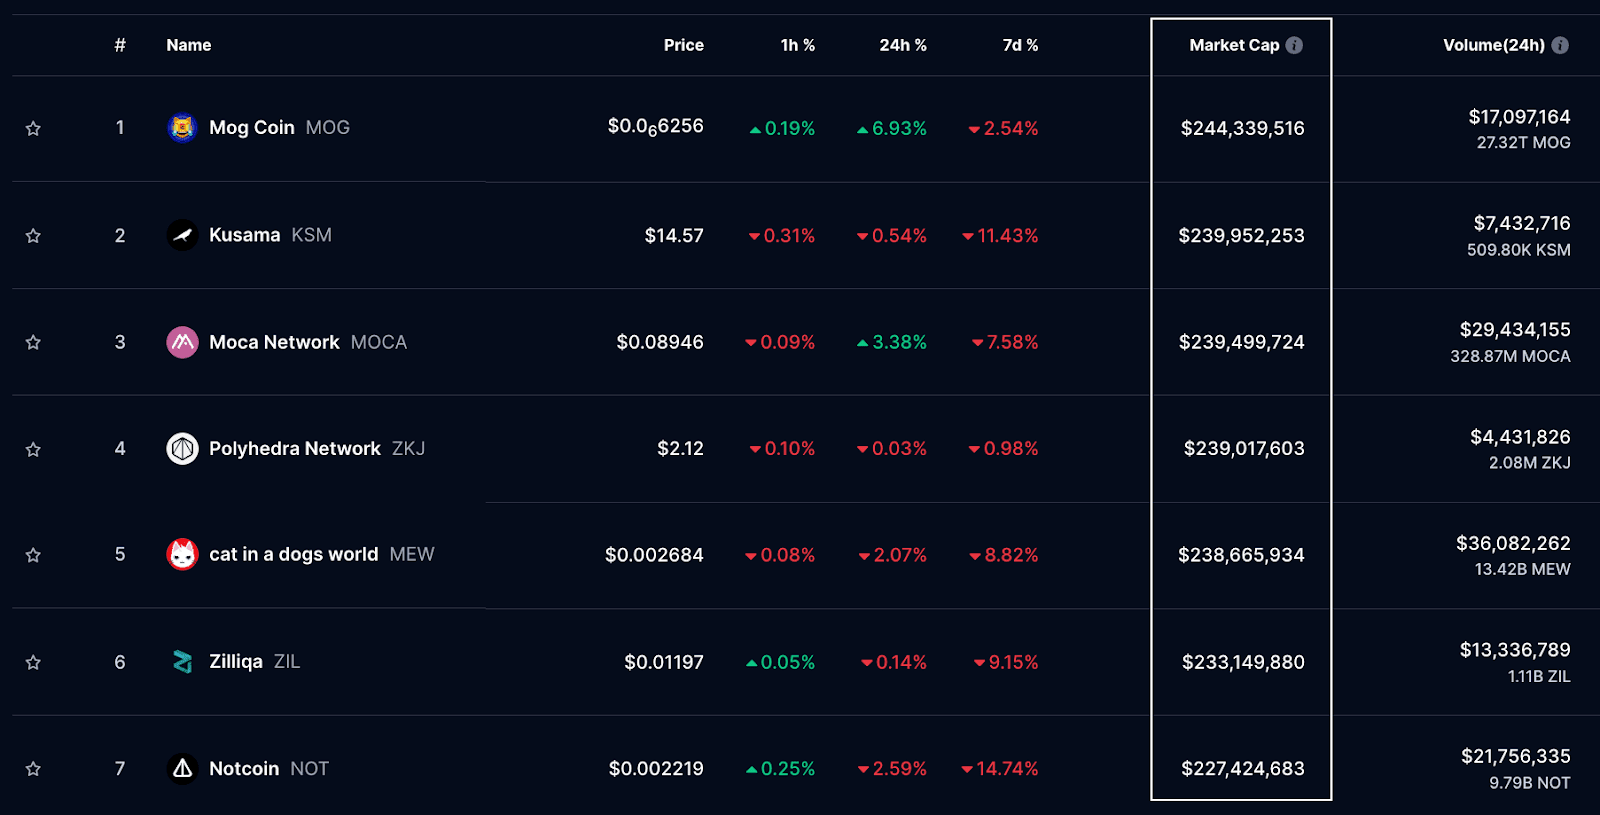Click MEW market cap $238,665,934
The height and width of the screenshot is (815, 1600).
[1241, 555]
